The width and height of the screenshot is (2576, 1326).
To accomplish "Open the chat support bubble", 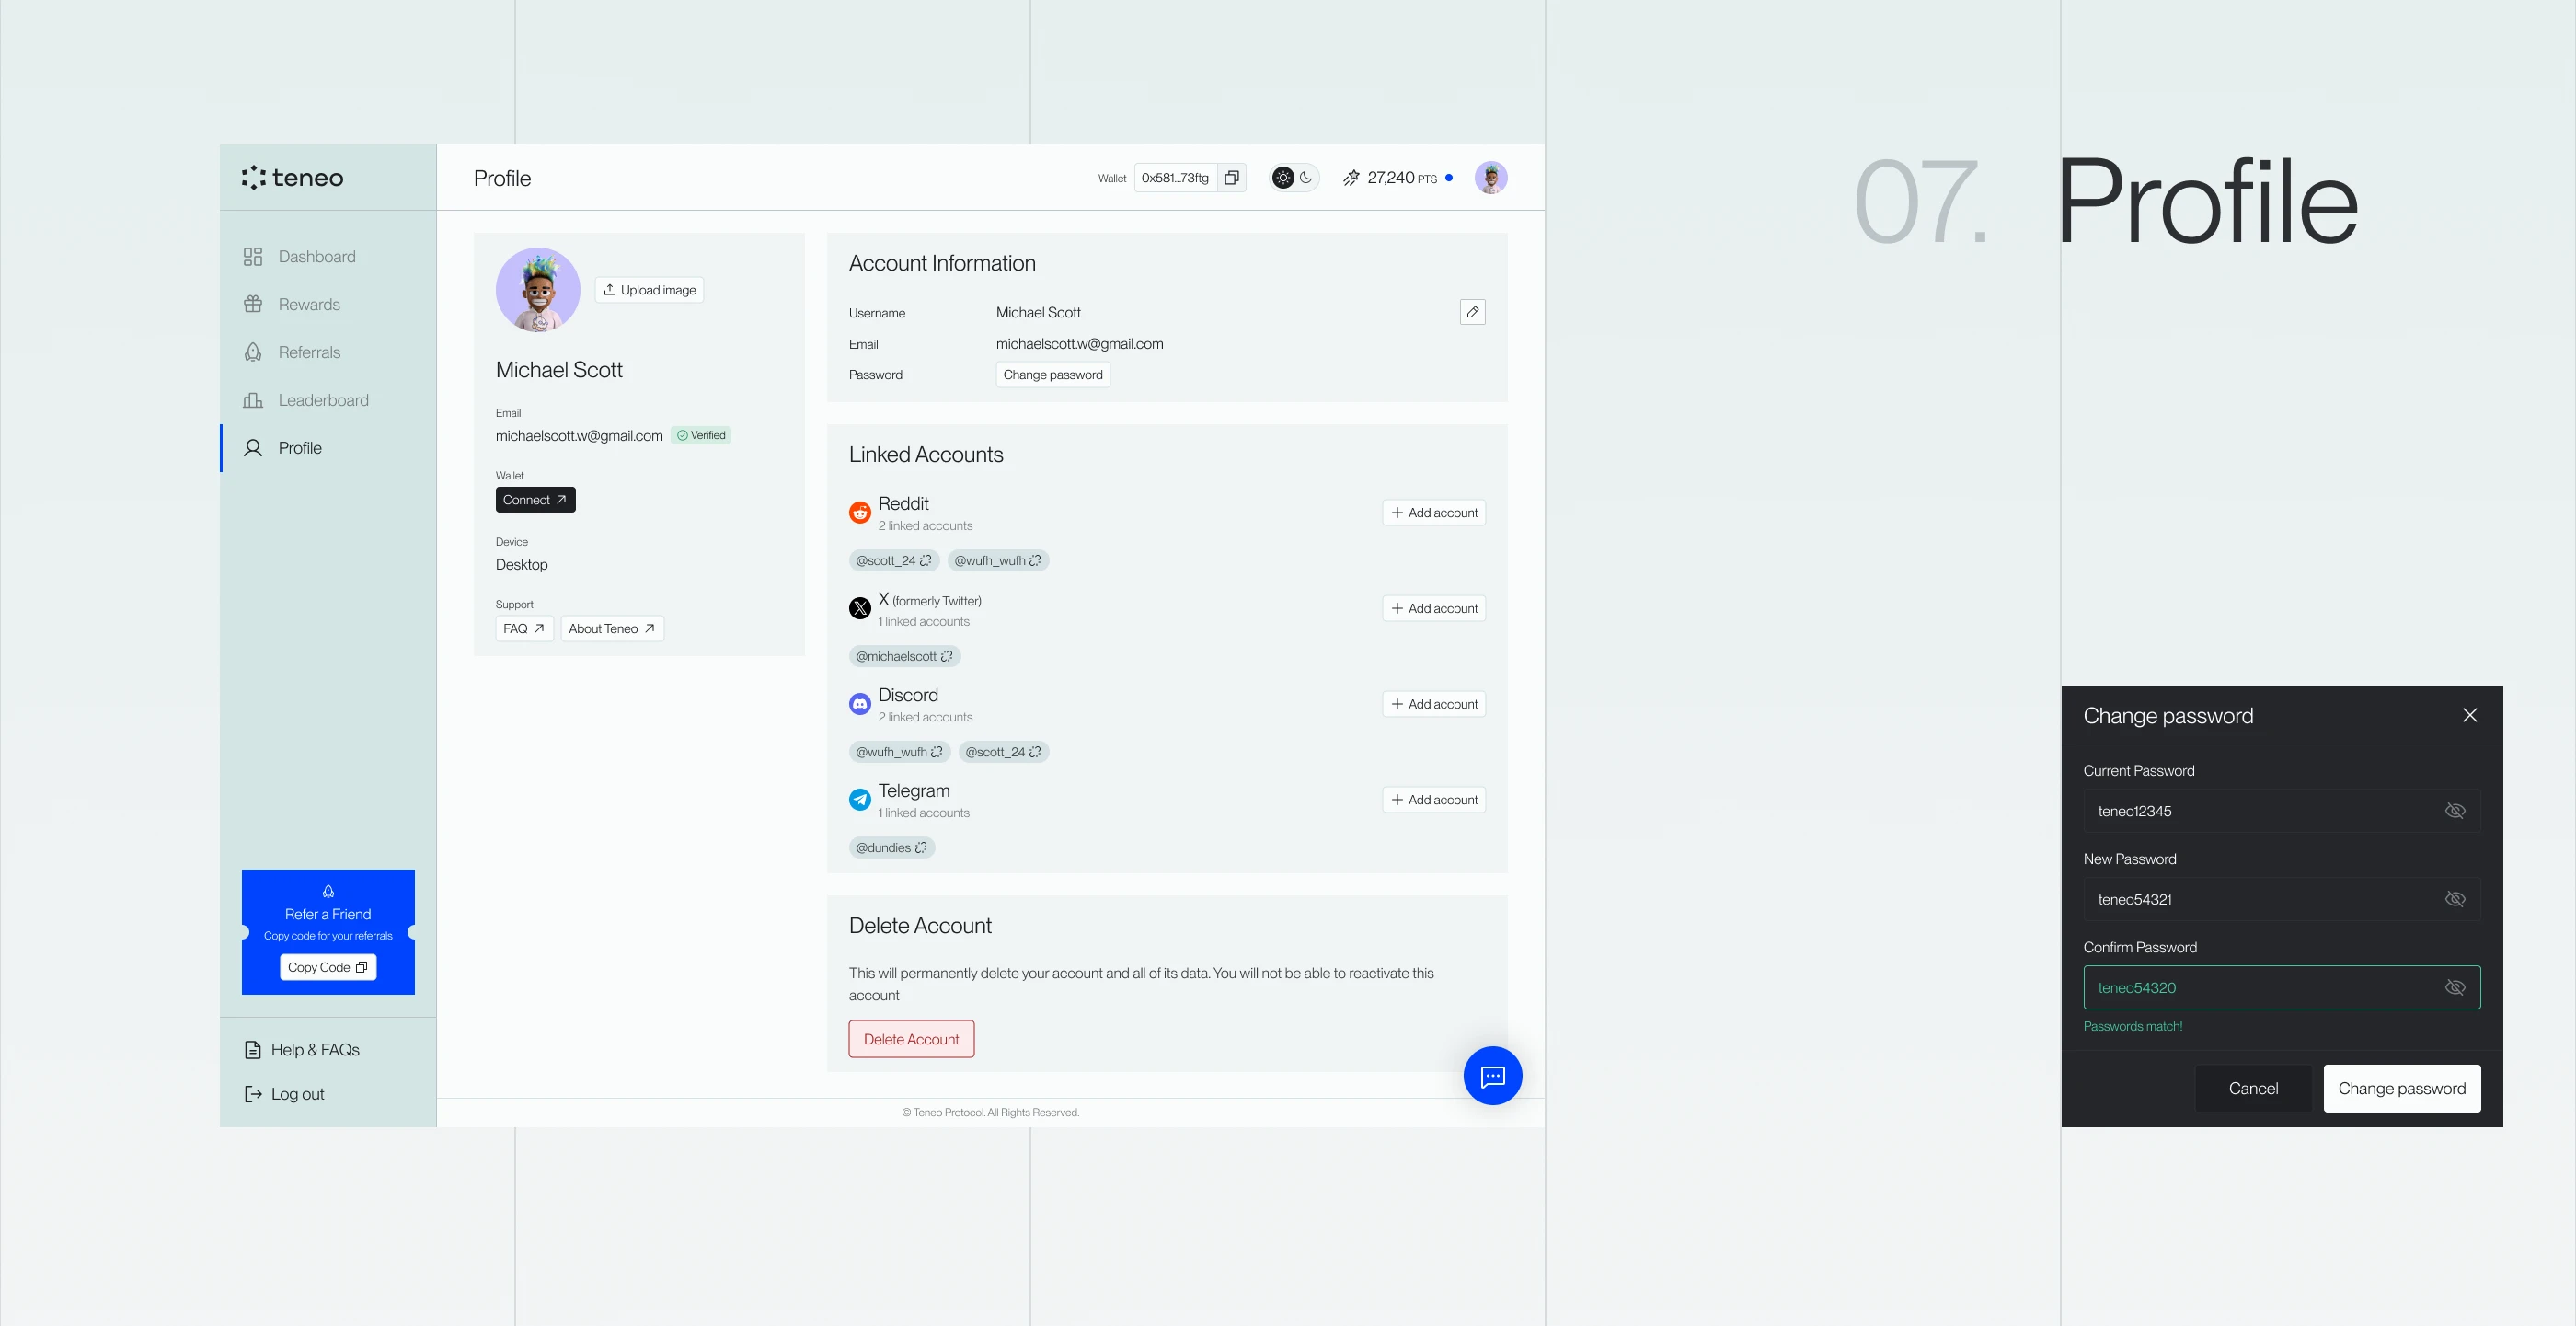I will (1492, 1076).
